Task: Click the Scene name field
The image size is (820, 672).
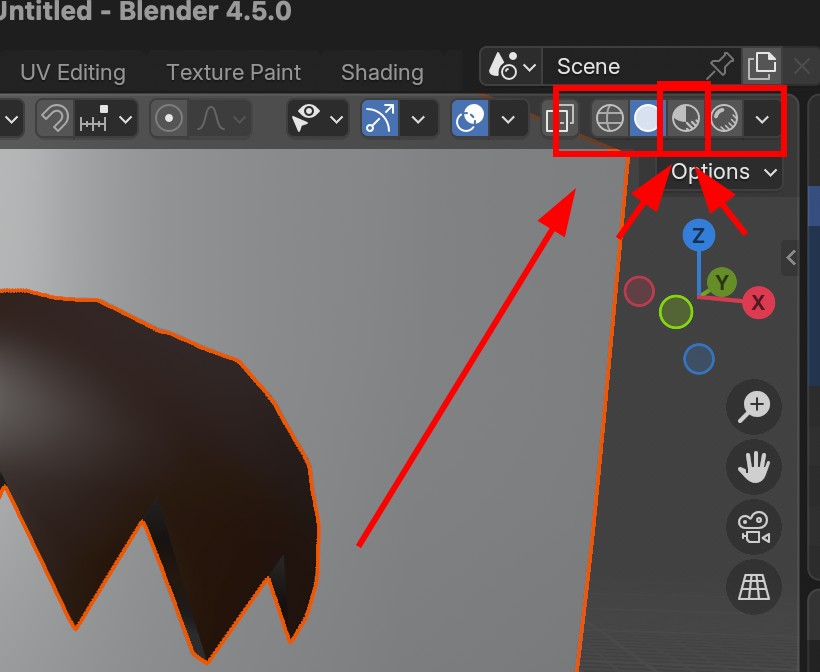Action: pyautogui.click(x=620, y=67)
